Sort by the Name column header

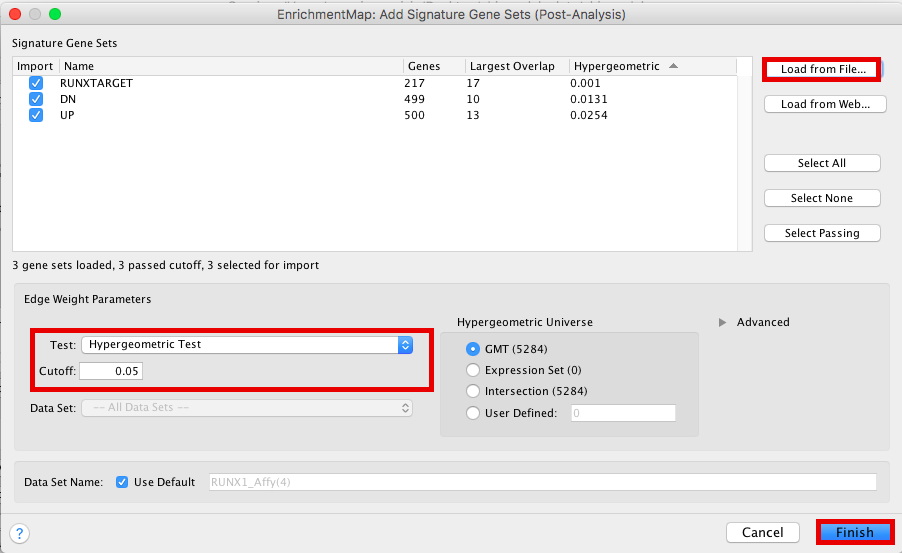coord(231,66)
